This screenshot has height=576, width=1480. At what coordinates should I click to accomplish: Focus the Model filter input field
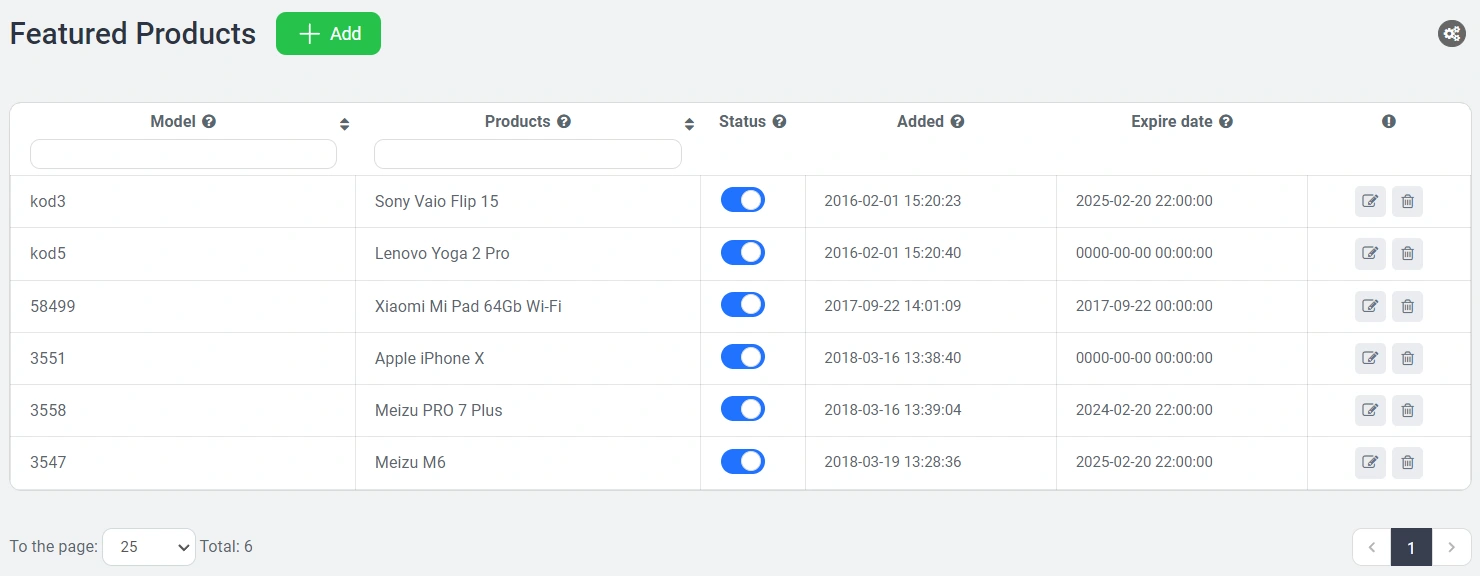coord(183,154)
